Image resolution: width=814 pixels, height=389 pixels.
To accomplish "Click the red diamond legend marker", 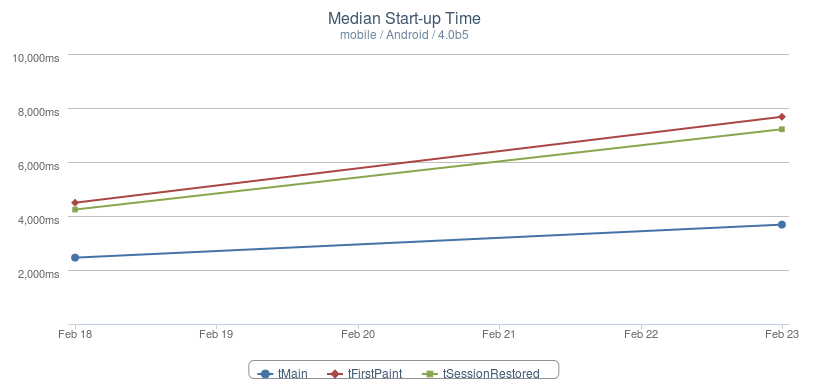I will click(x=335, y=373).
